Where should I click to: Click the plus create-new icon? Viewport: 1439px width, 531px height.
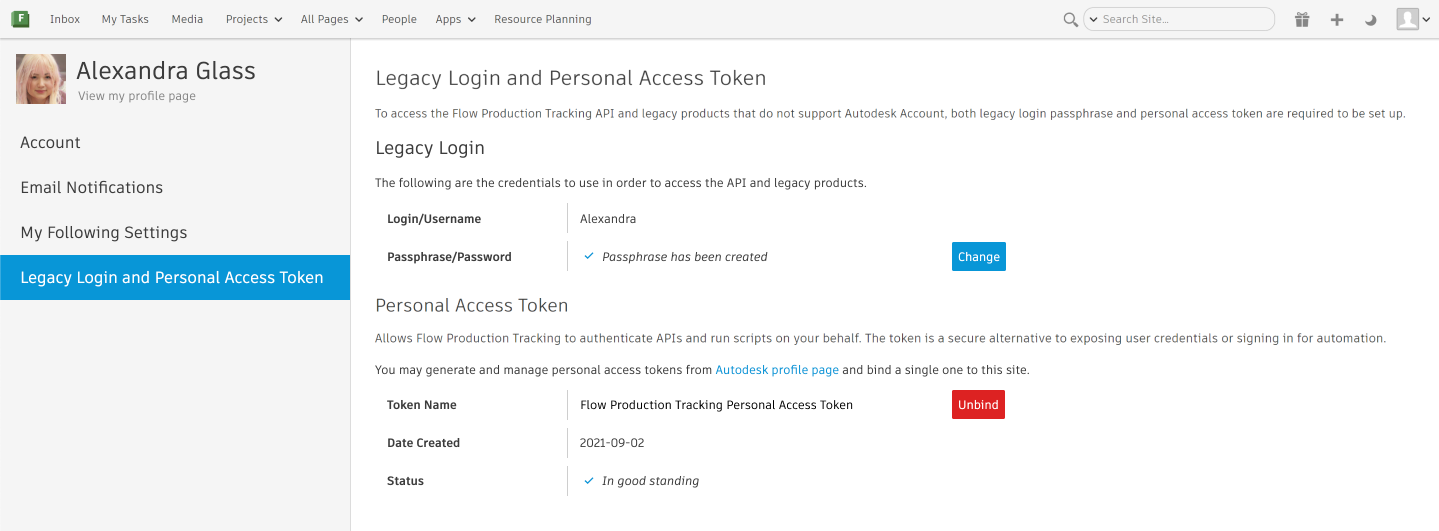pyautogui.click(x=1337, y=19)
